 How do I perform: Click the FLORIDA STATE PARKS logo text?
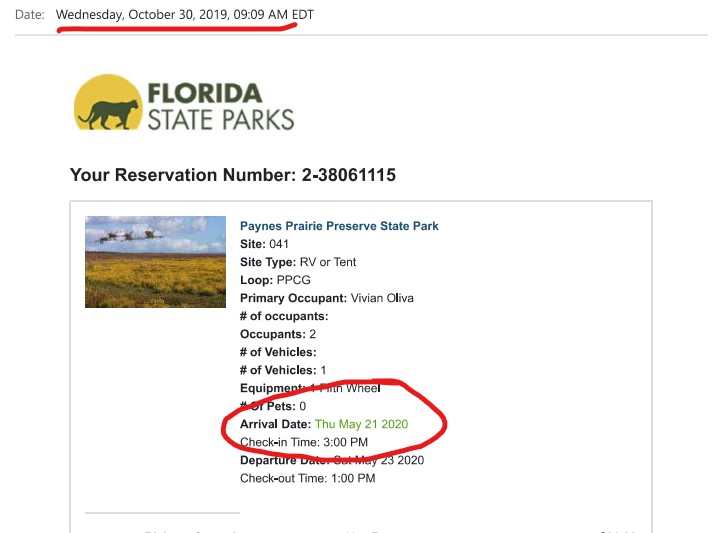coord(220,107)
